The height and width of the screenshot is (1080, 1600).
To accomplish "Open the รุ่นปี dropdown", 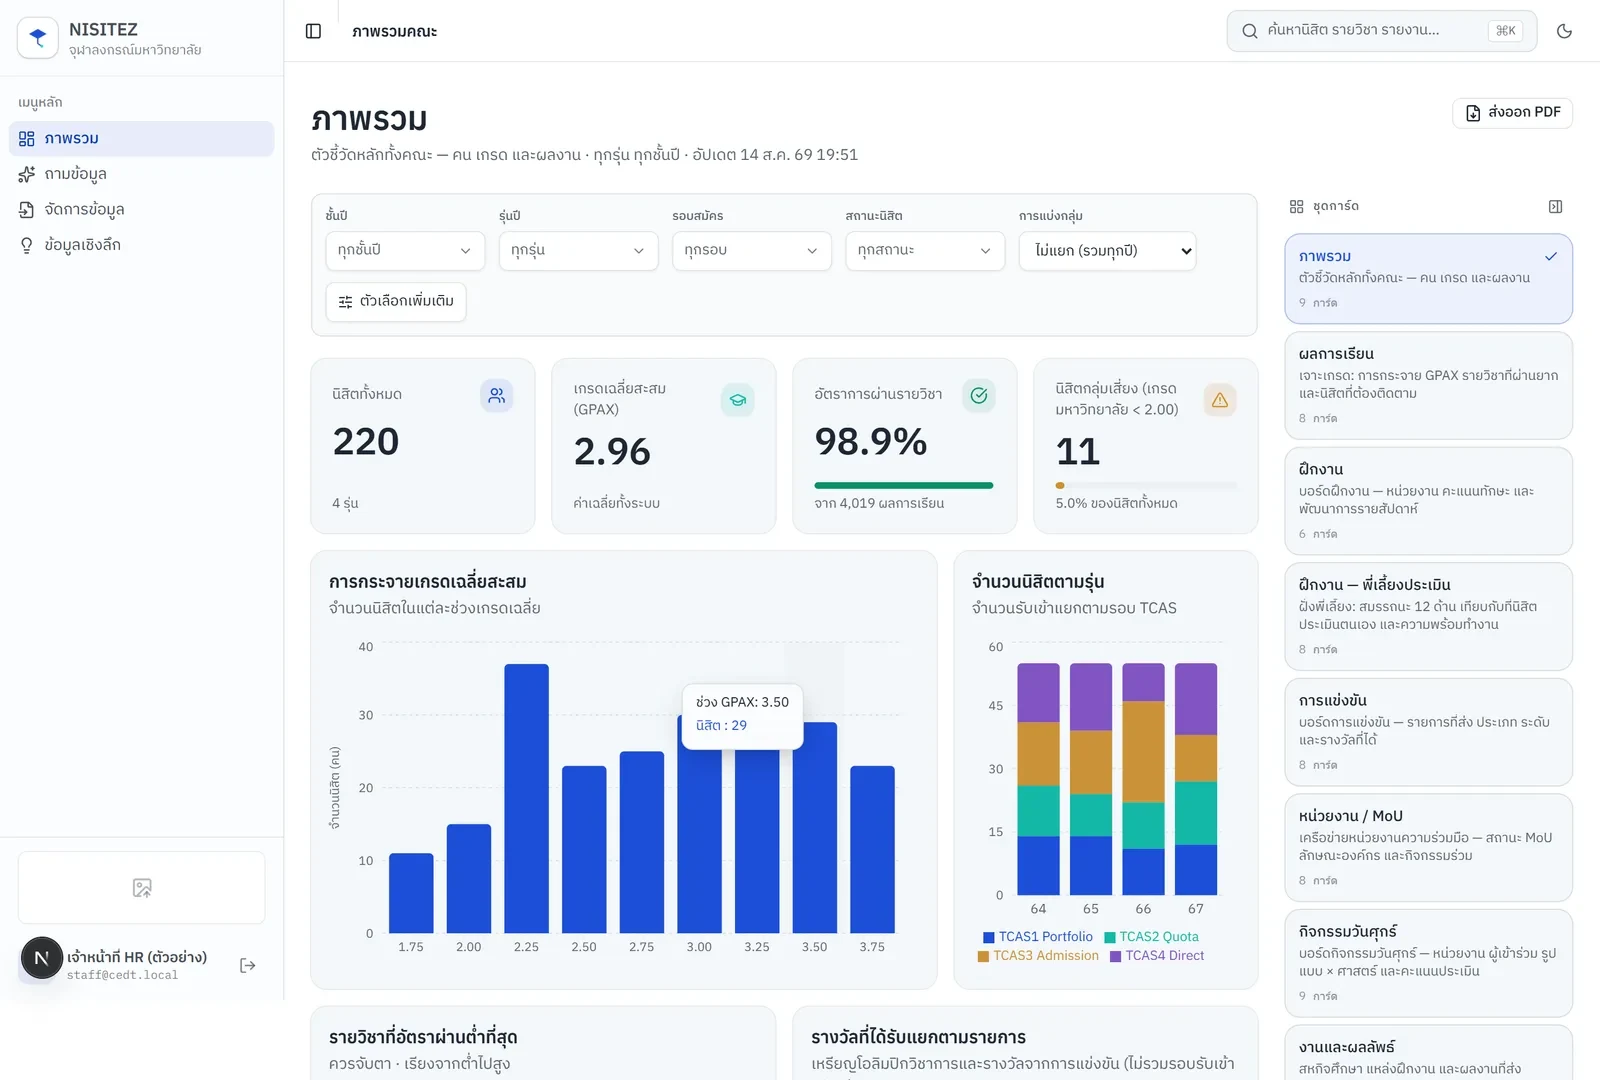I will coord(578,251).
